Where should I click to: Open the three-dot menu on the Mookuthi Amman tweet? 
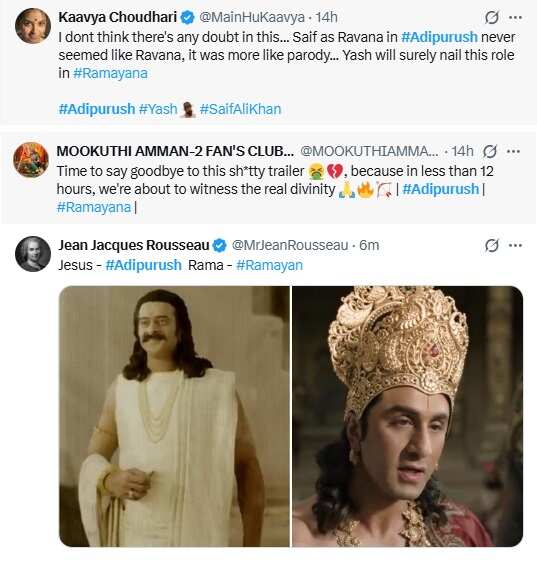(513, 151)
